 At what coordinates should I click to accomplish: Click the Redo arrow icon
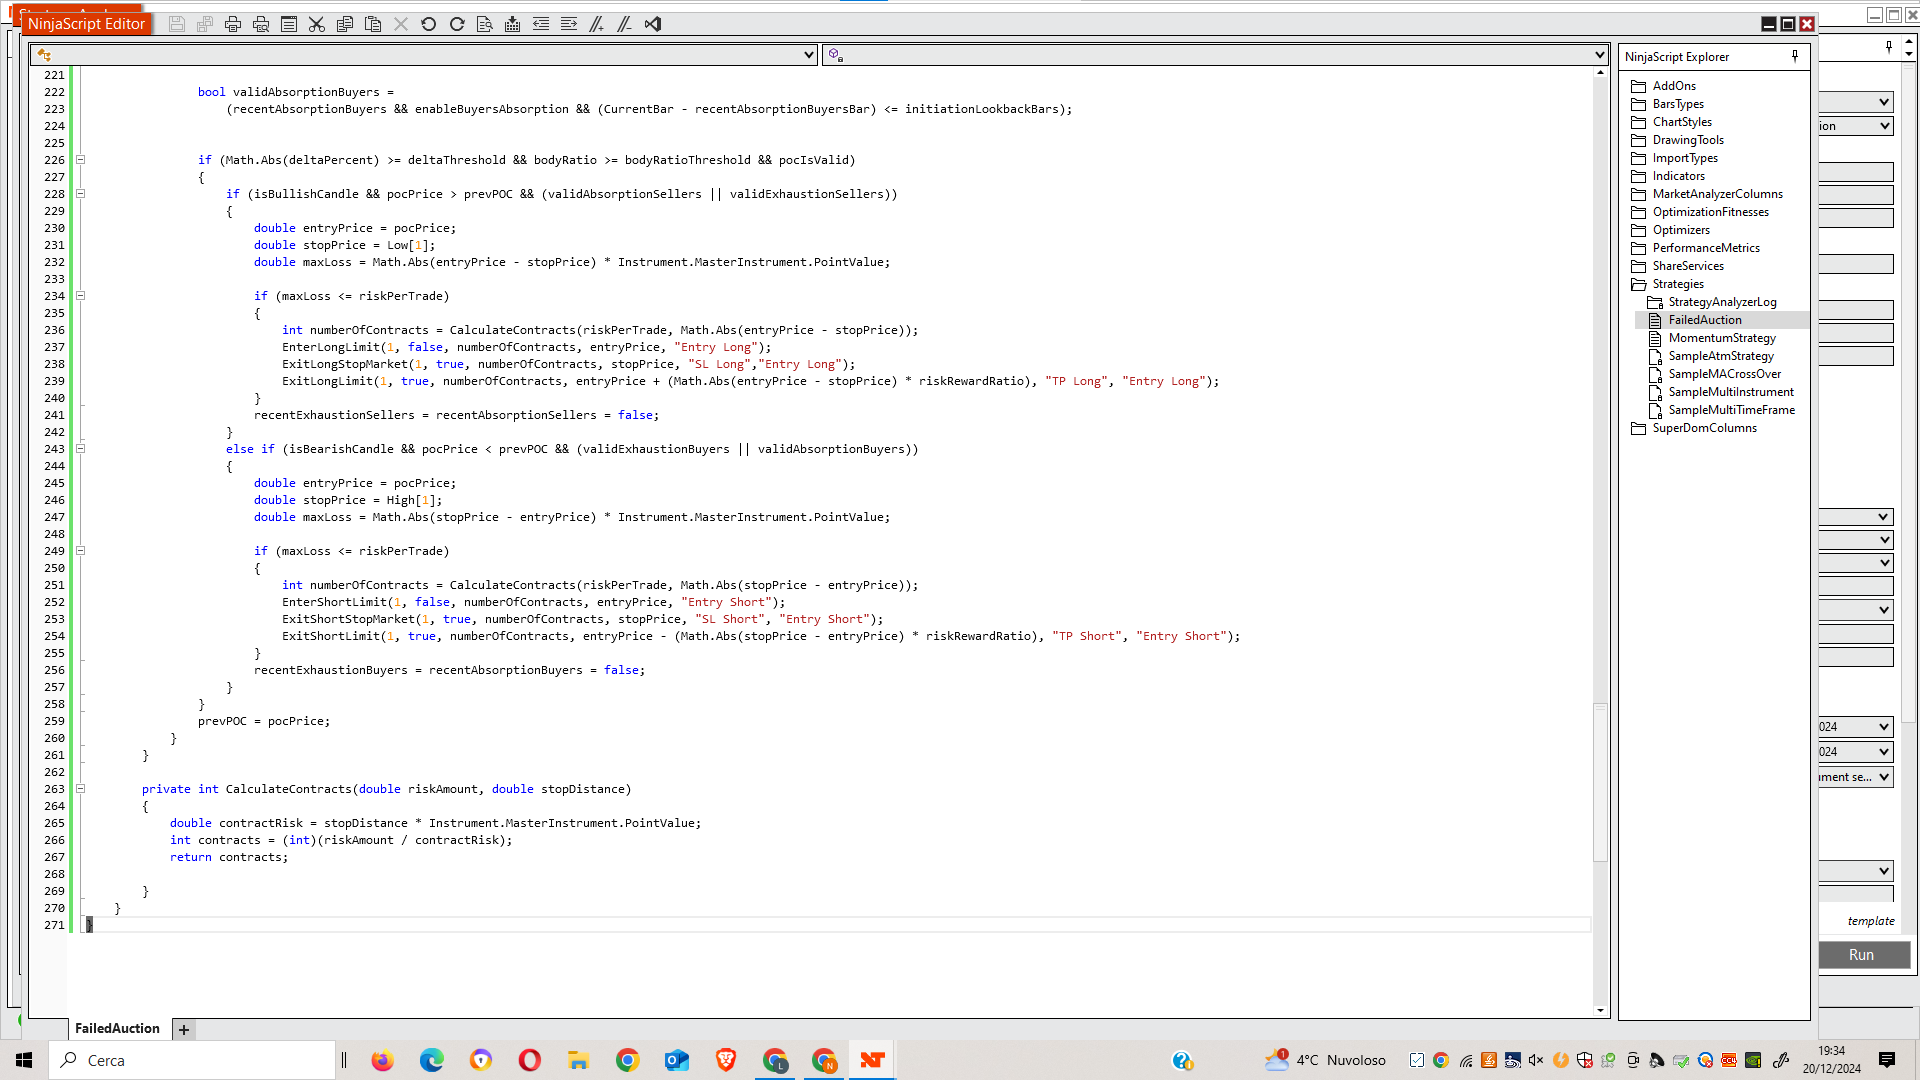(x=457, y=24)
